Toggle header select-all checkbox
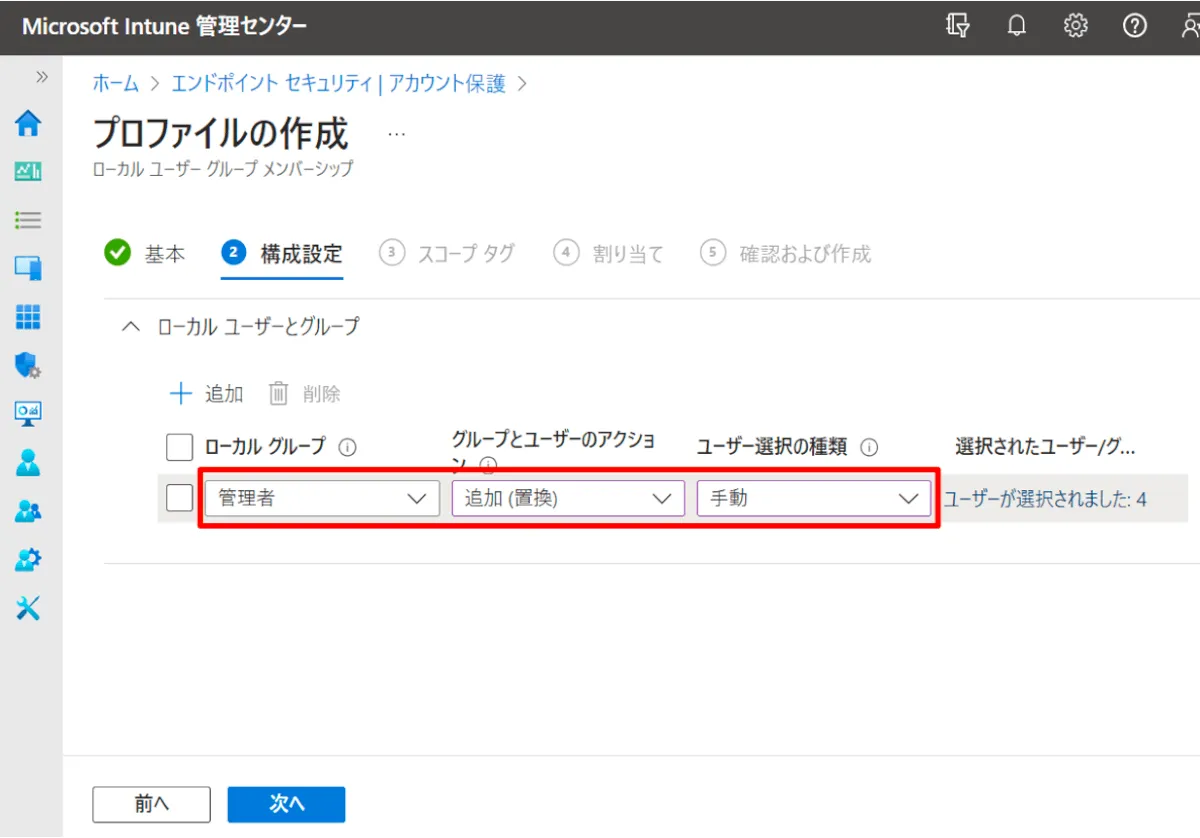The image size is (1200, 838). (x=179, y=446)
